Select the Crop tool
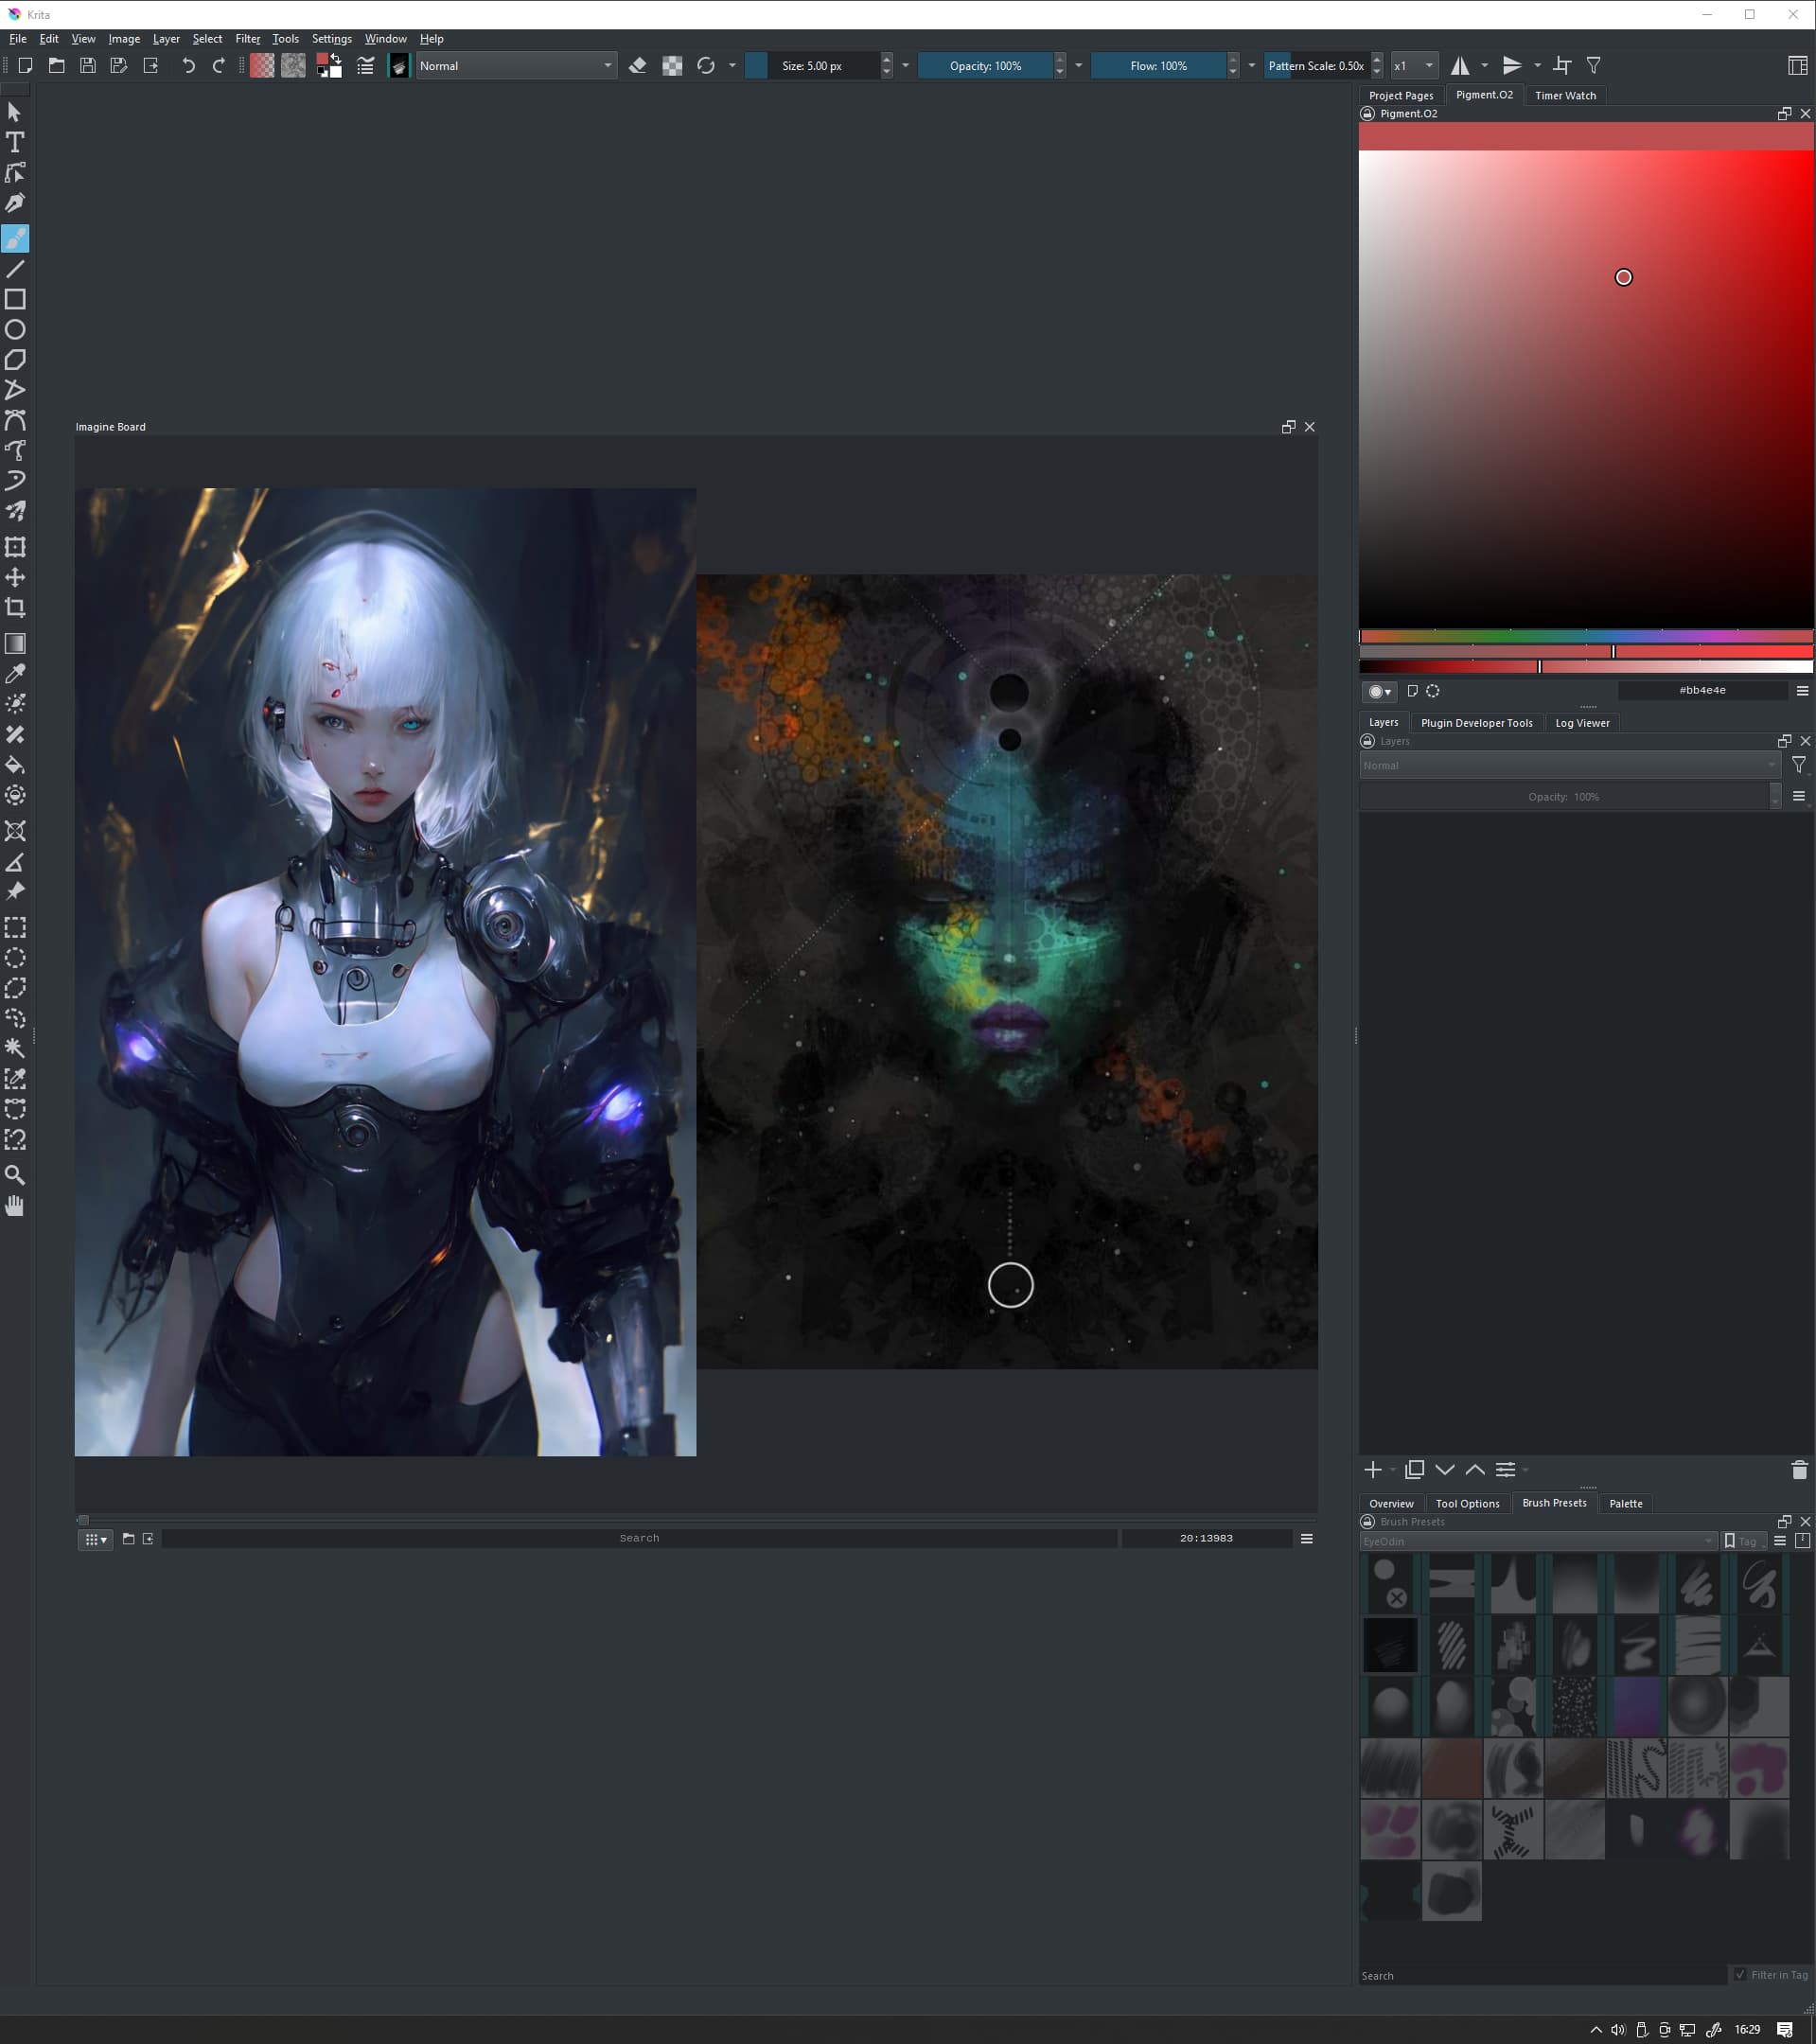Screen dimensions: 1816x2044 pyautogui.click(x=15, y=608)
